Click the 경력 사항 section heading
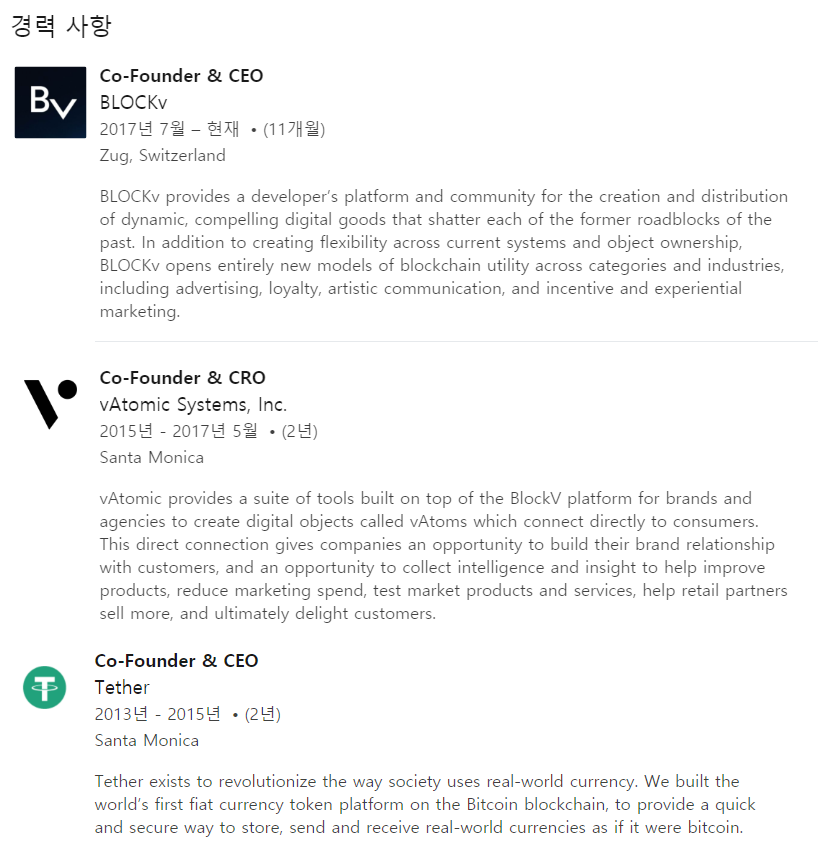This screenshot has width=818, height=853. [61, 26]
